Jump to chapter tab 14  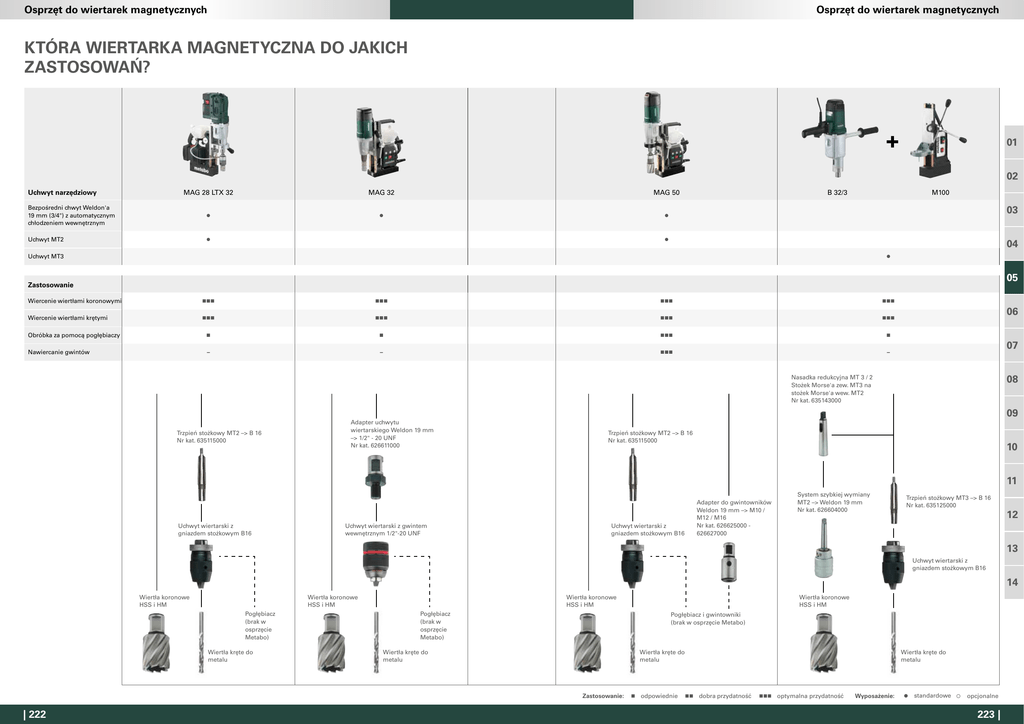(1012, 582)
